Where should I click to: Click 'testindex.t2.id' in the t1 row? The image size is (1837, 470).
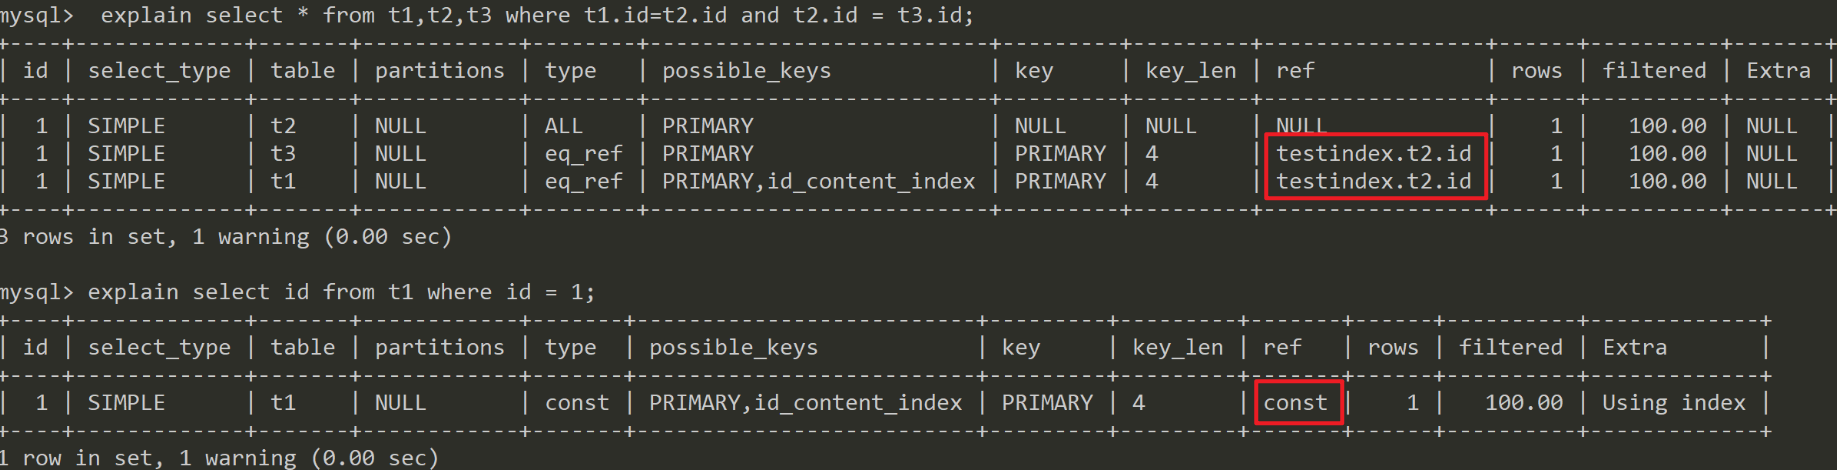tap(1373, 182)
